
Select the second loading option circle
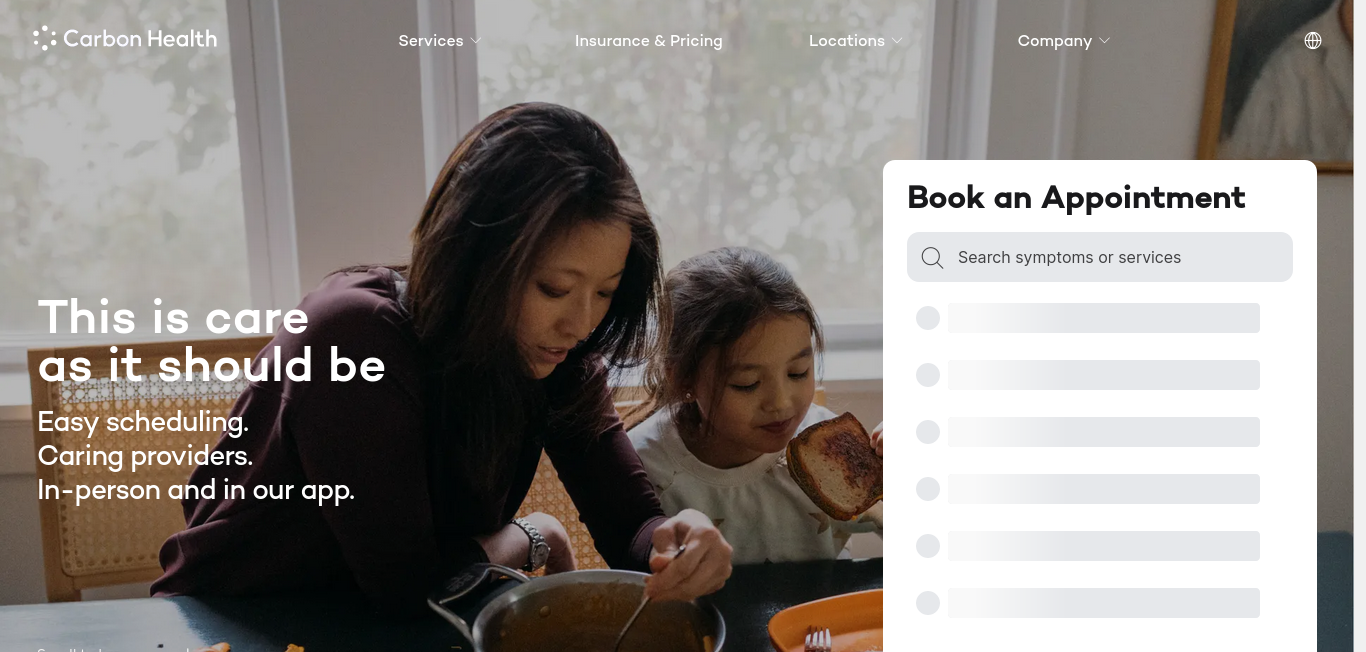928,375
